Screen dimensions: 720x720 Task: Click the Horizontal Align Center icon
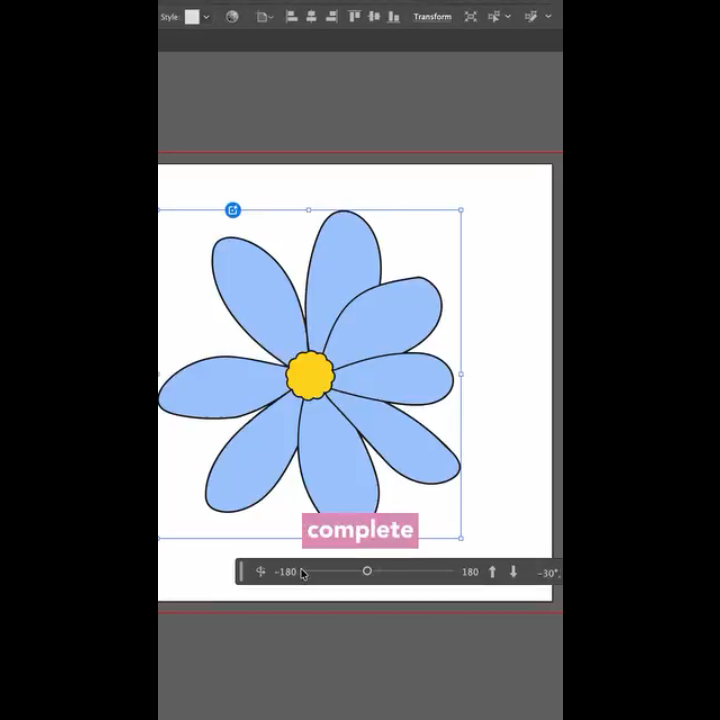point(311,17)
